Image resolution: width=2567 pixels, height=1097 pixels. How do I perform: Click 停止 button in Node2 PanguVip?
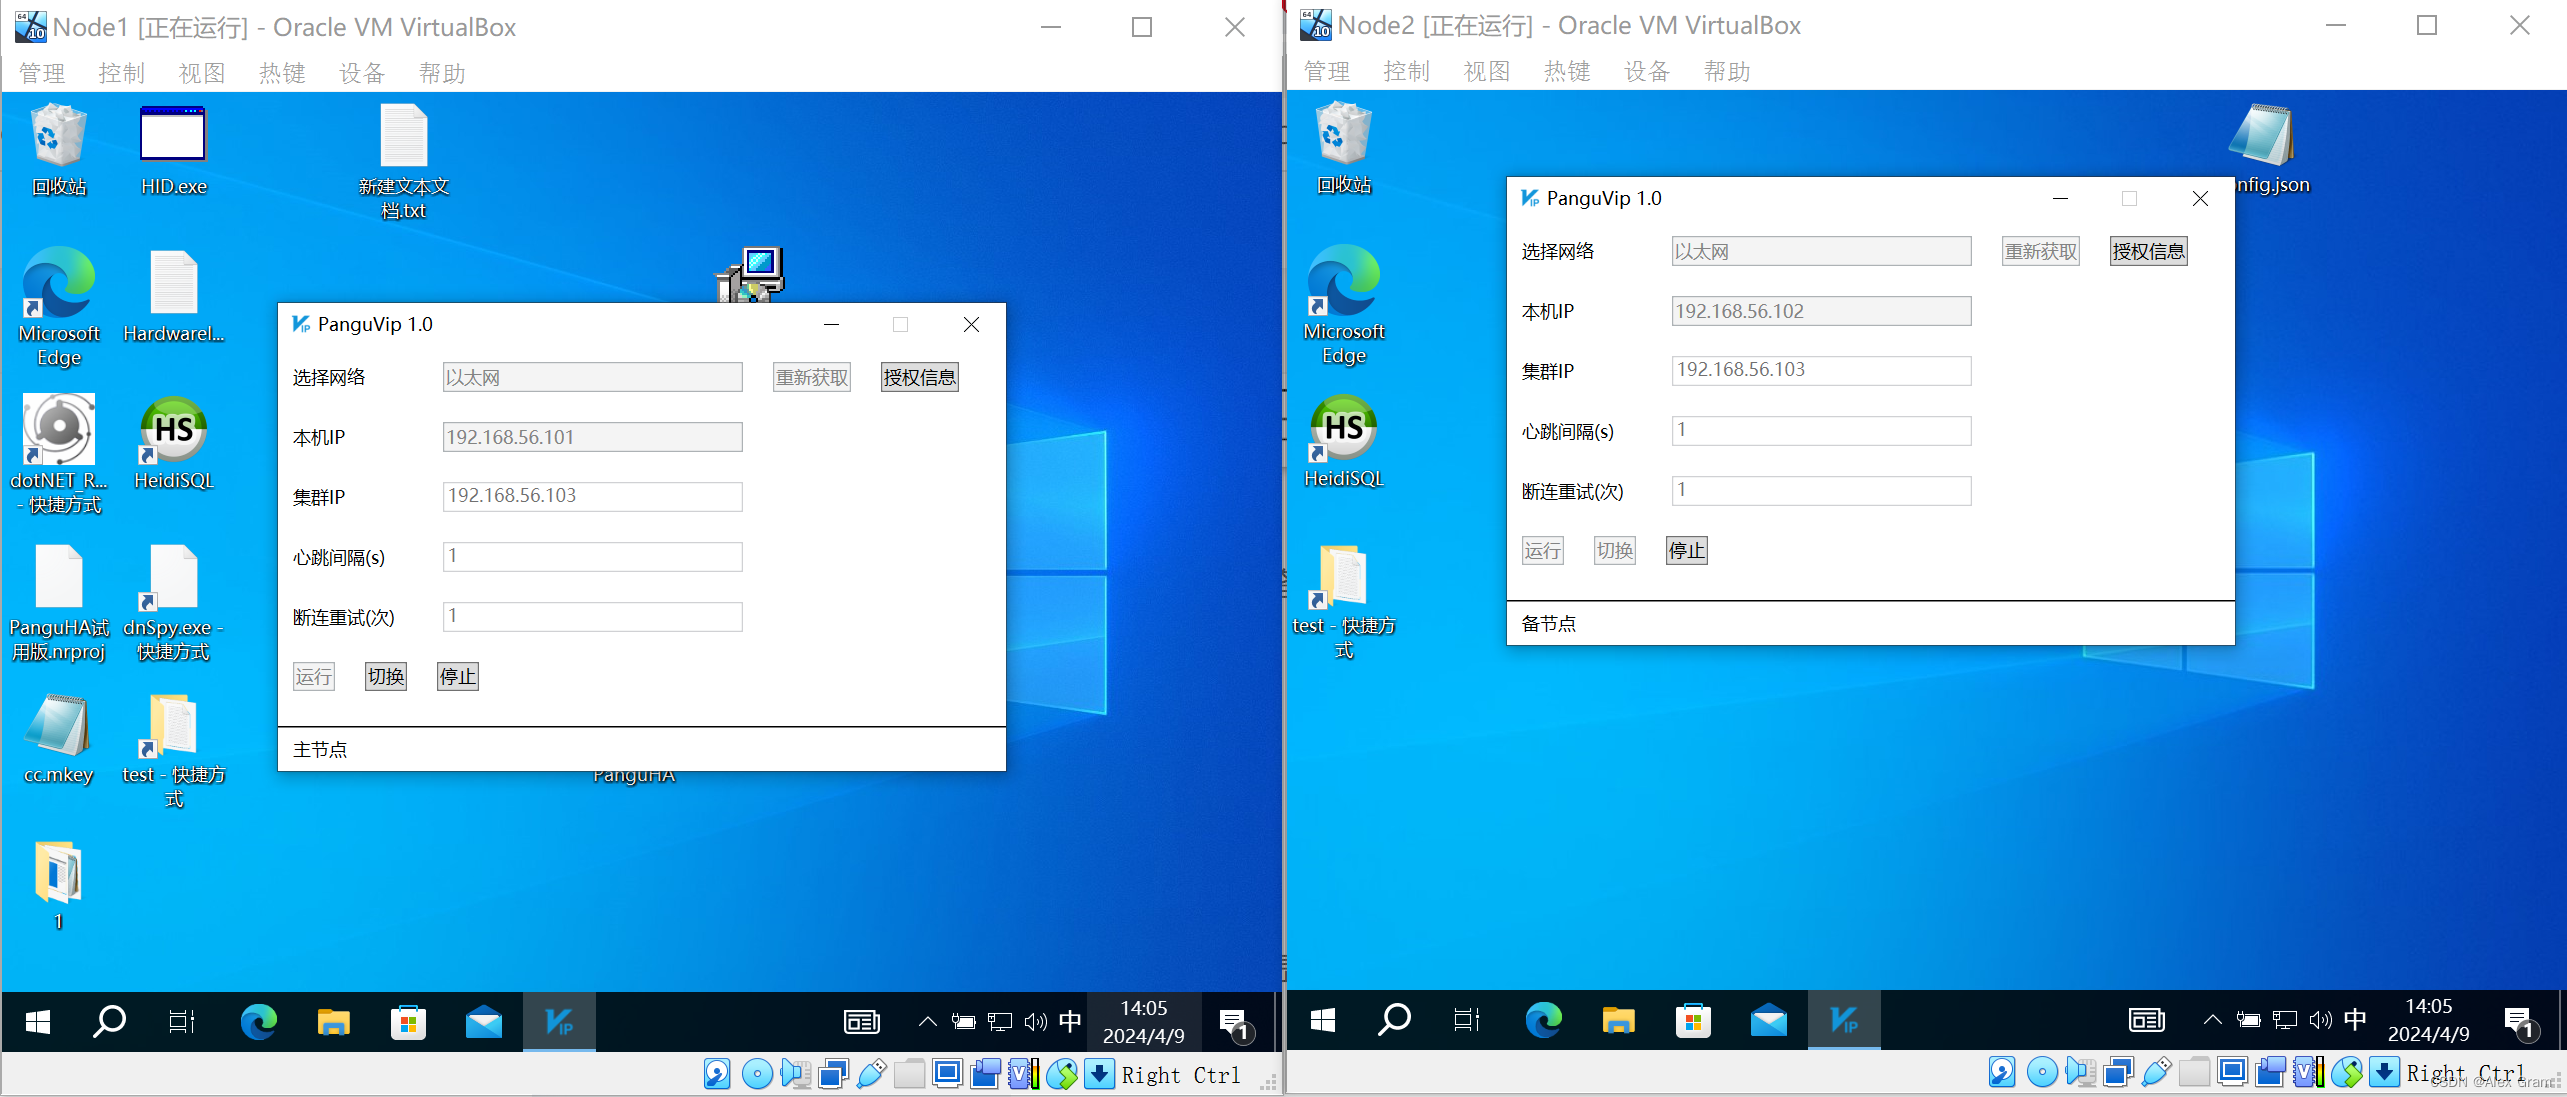pos(1686,551)
